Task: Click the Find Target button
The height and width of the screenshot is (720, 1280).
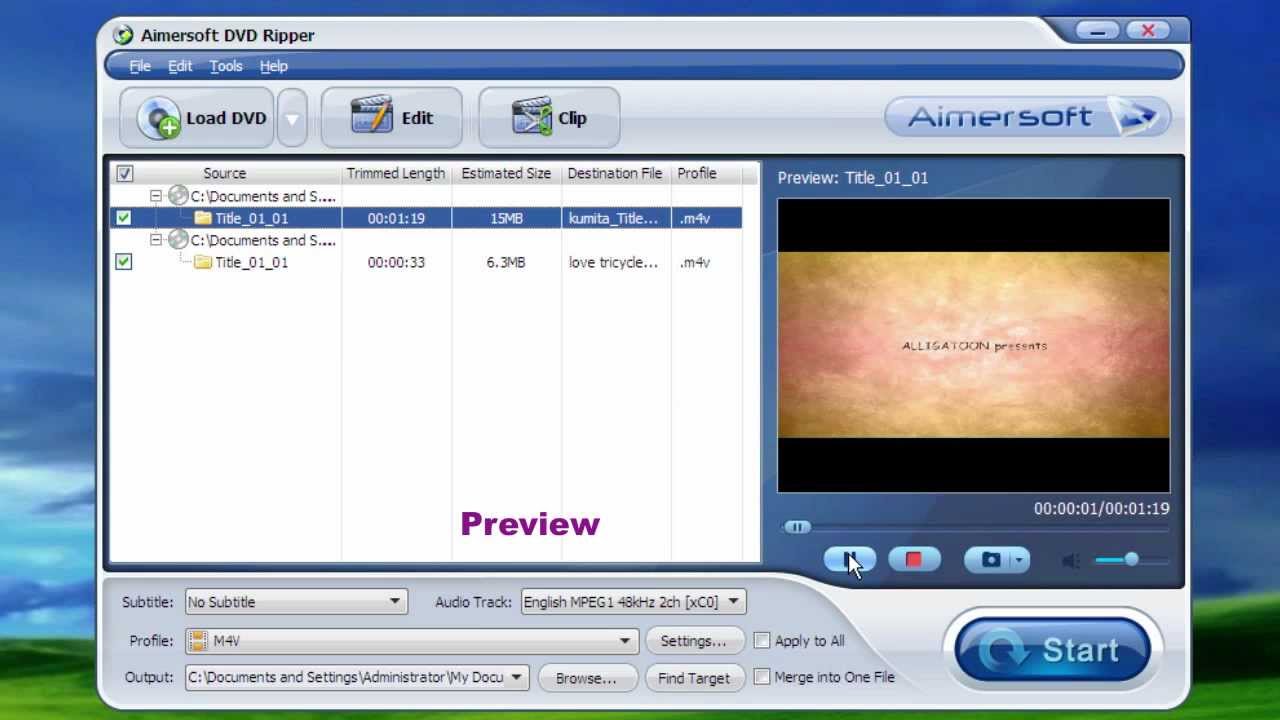Action: tap(693, 677)
